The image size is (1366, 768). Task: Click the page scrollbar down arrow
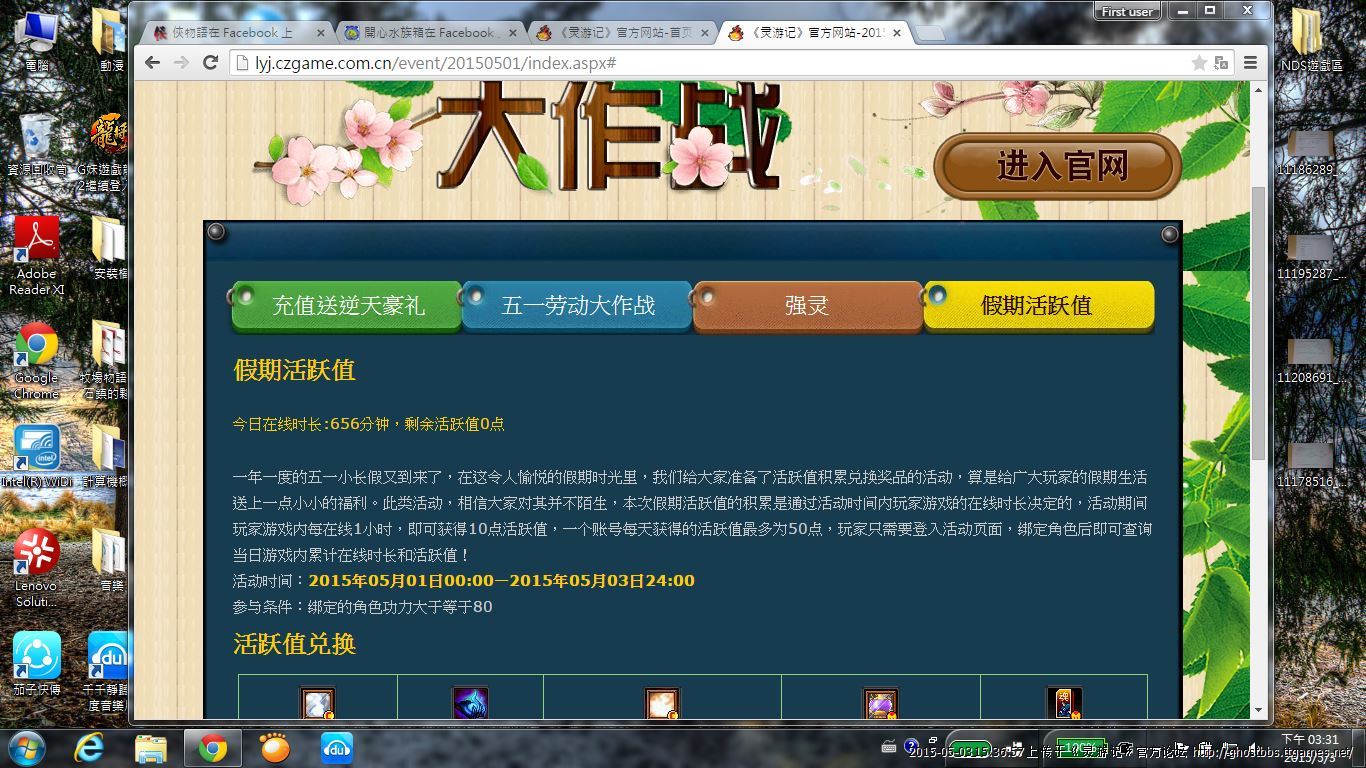click(x=1259, y=710)
